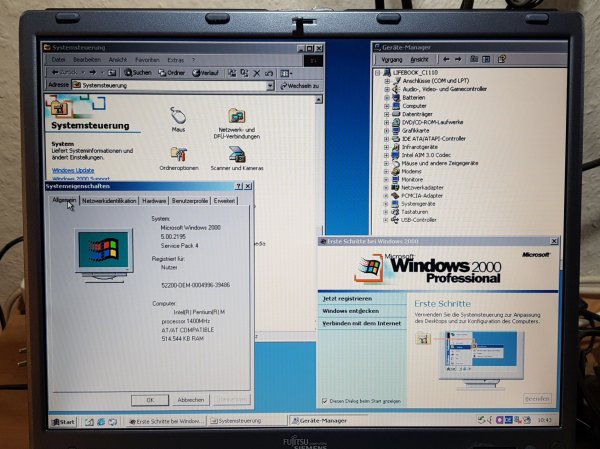Click Verbinden mit dem Internet link
This screenshot has height=449, width=600.
click(361, 323)
